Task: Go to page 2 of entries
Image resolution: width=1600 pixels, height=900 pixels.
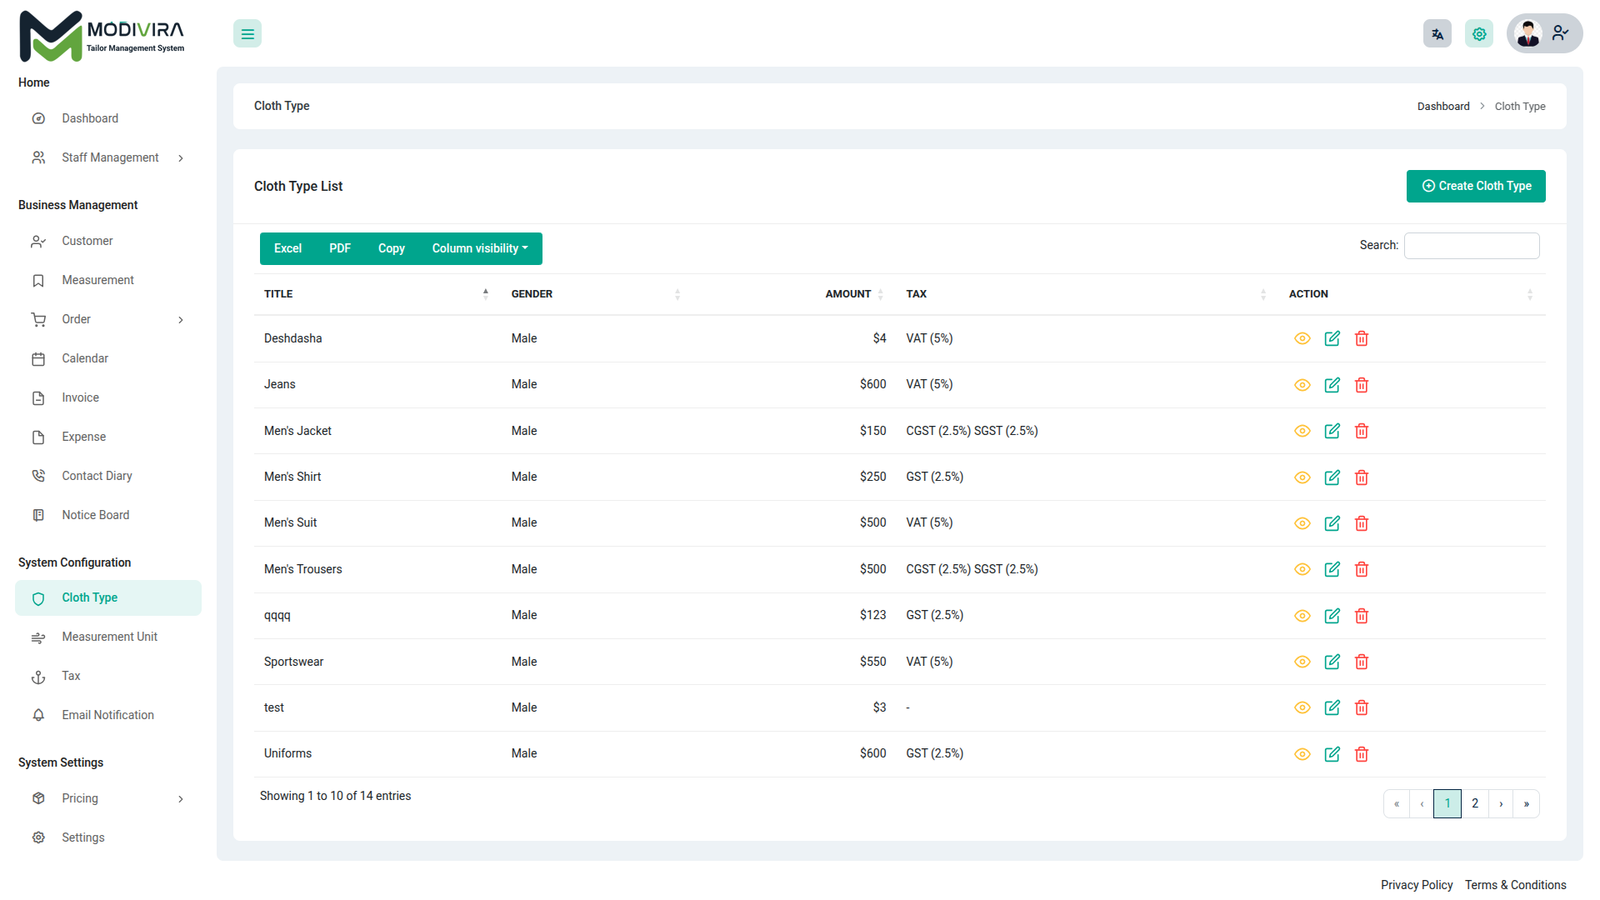Action: 1475,804
